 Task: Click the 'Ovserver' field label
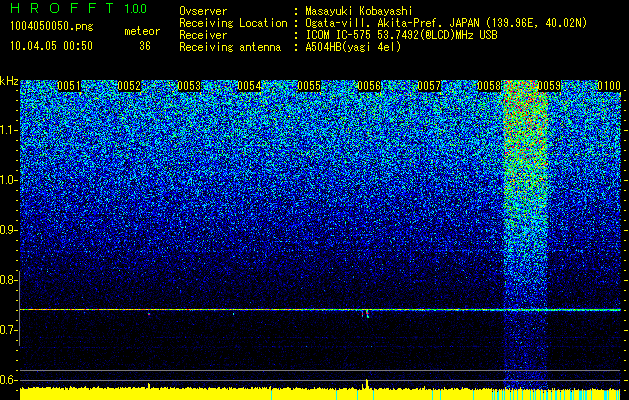[203, 11]
